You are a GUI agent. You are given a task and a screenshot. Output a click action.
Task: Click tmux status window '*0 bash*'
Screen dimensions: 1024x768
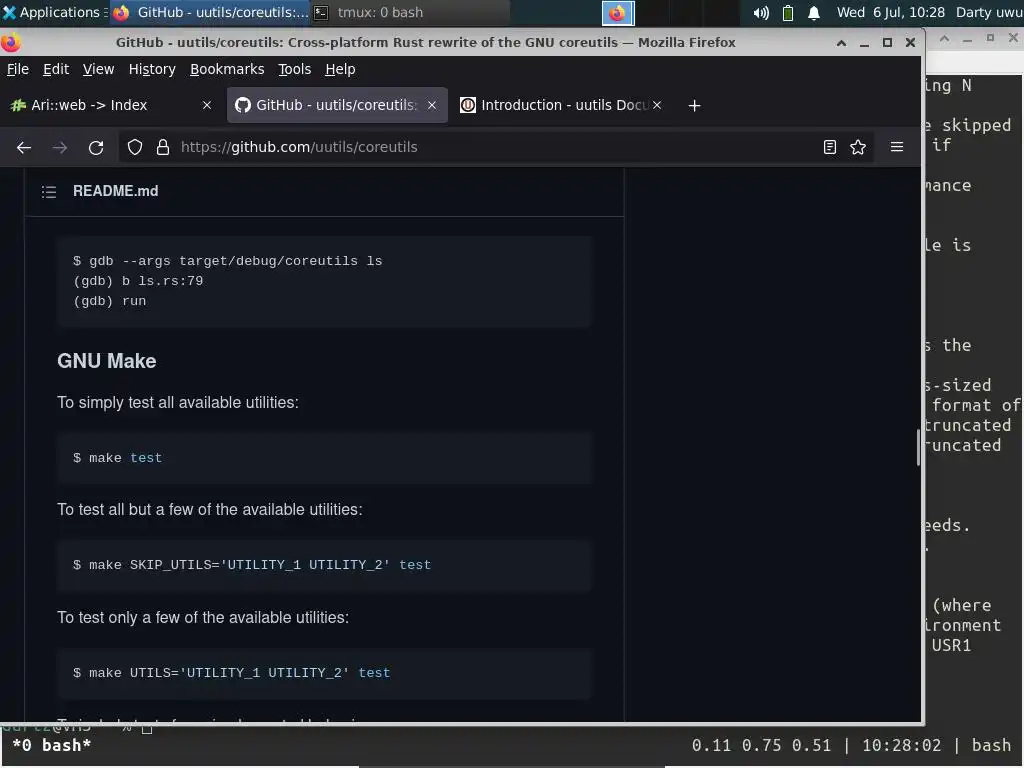[52, 746]
